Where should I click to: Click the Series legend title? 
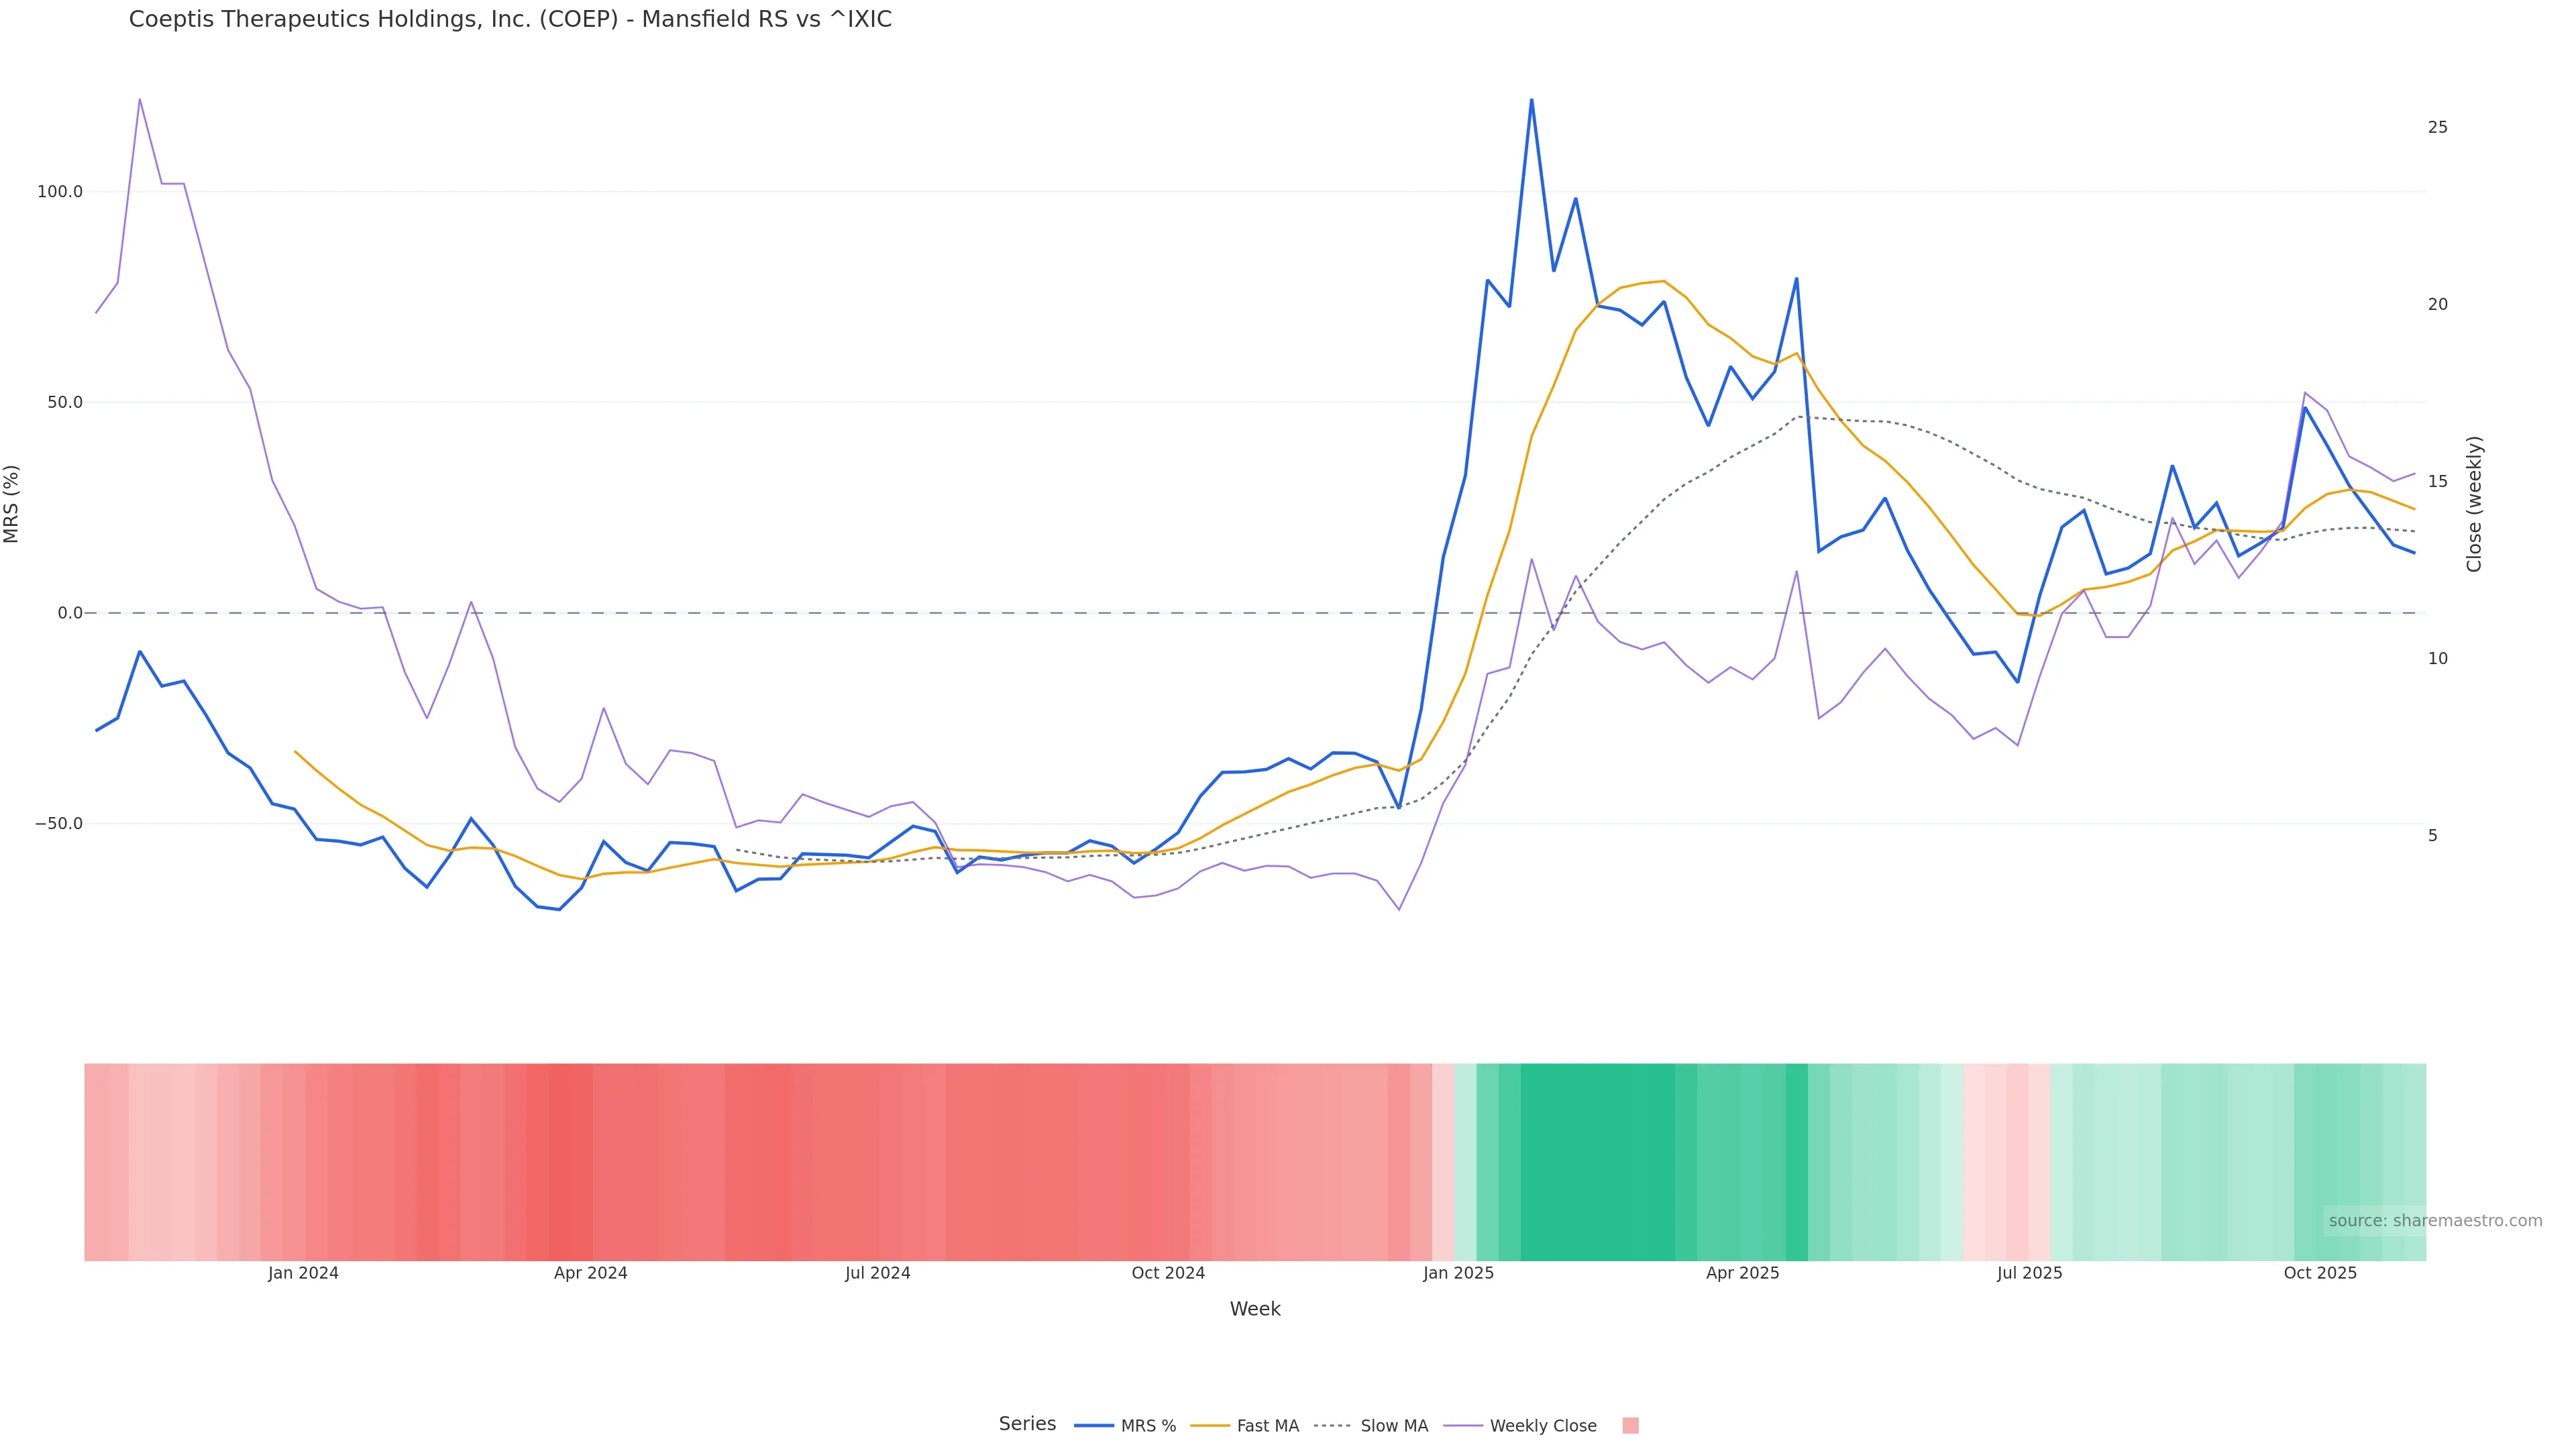pyautogui.click(x=1027, y=1424)
